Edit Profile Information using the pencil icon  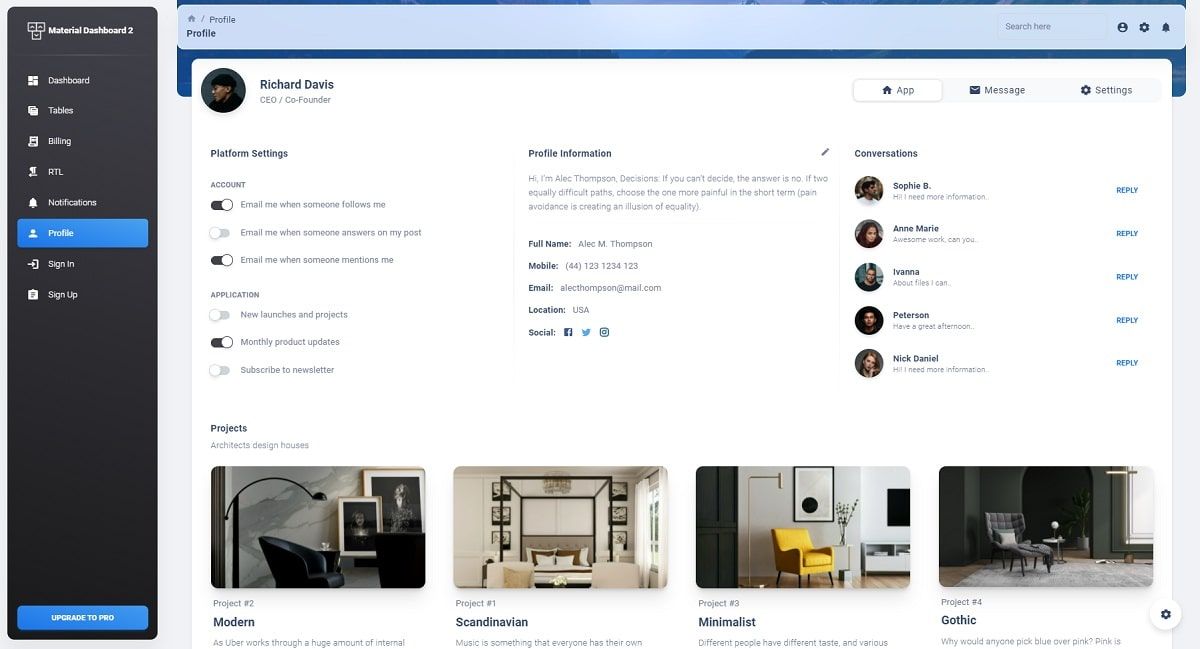pos(825,151)
